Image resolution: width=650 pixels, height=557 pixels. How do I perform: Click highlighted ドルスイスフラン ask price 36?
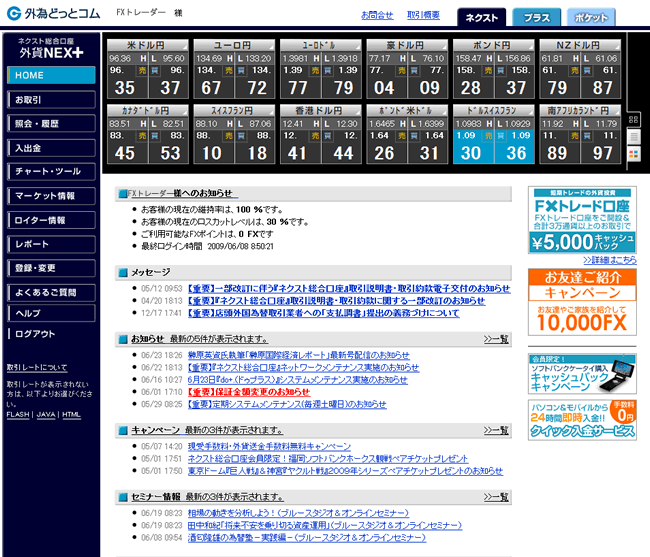516,153
